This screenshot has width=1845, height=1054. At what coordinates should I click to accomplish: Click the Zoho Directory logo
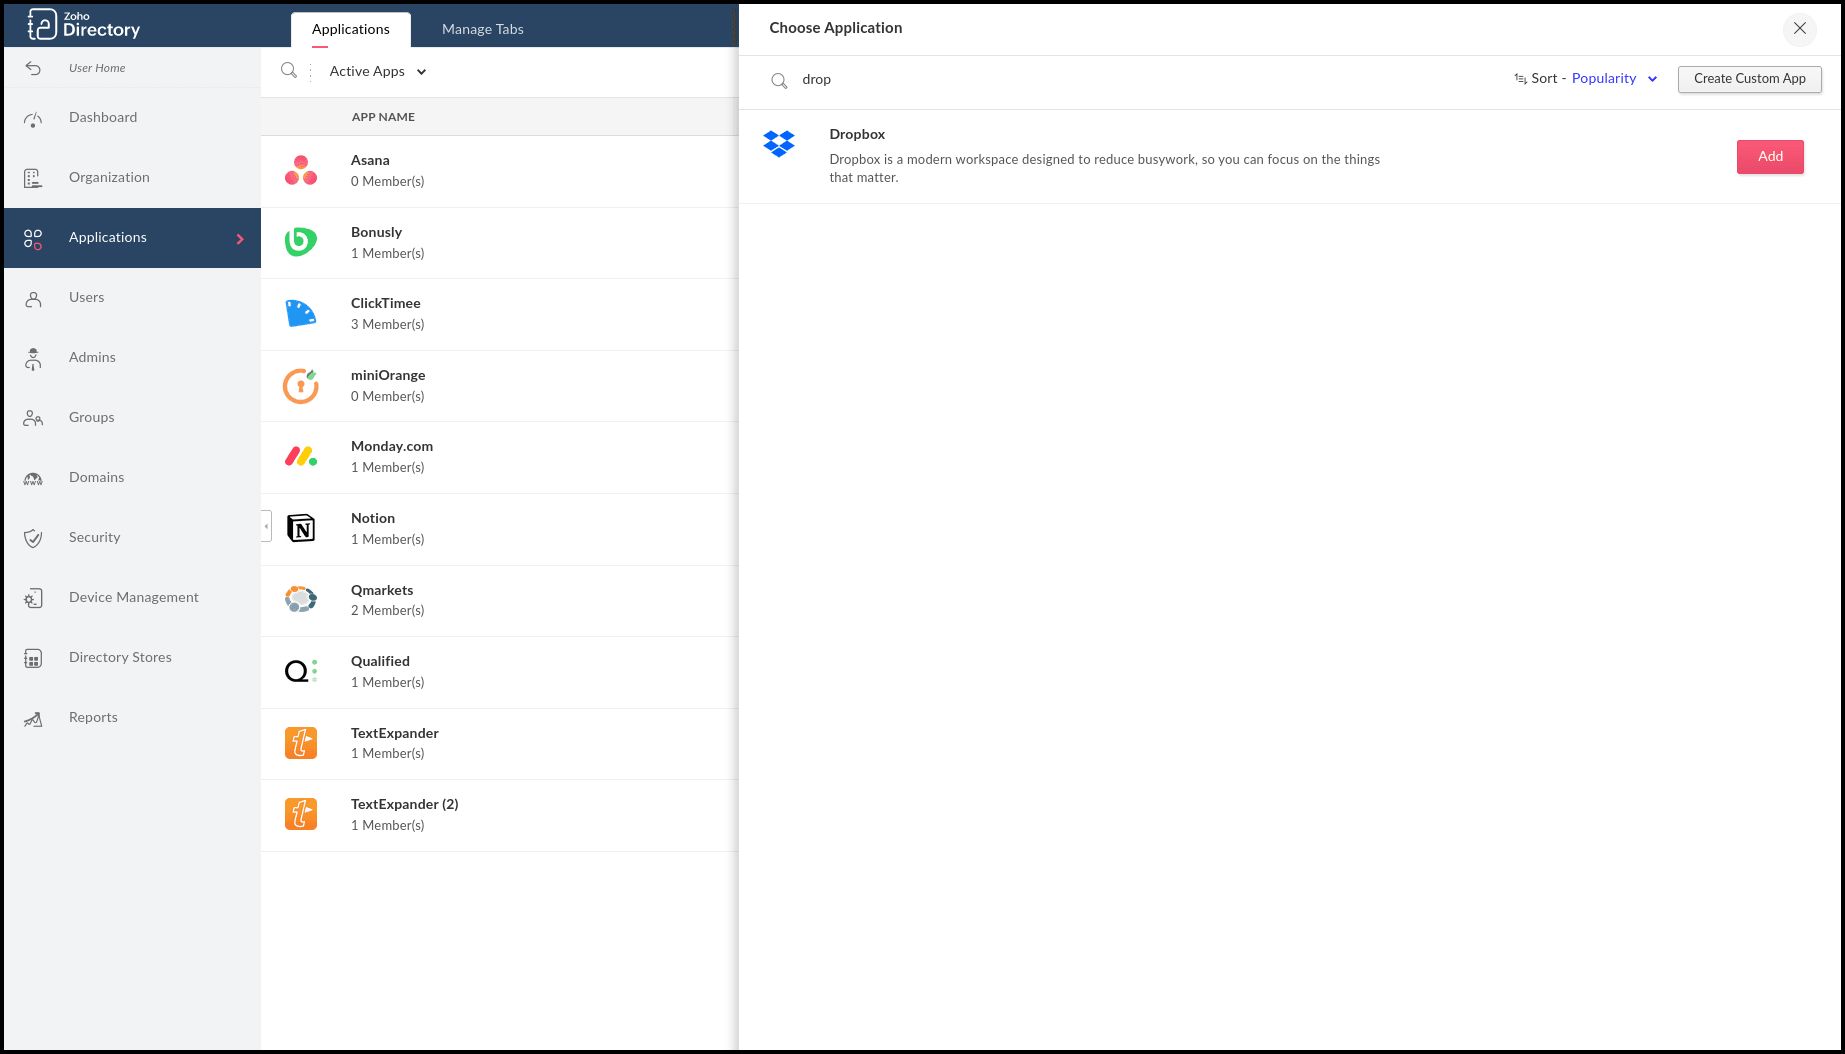click(84, 24)
